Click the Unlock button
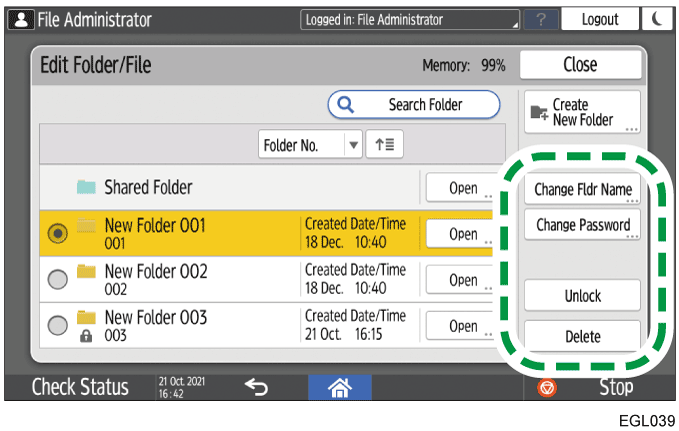Screen dimensions: 679x431 tap(582, 296)
